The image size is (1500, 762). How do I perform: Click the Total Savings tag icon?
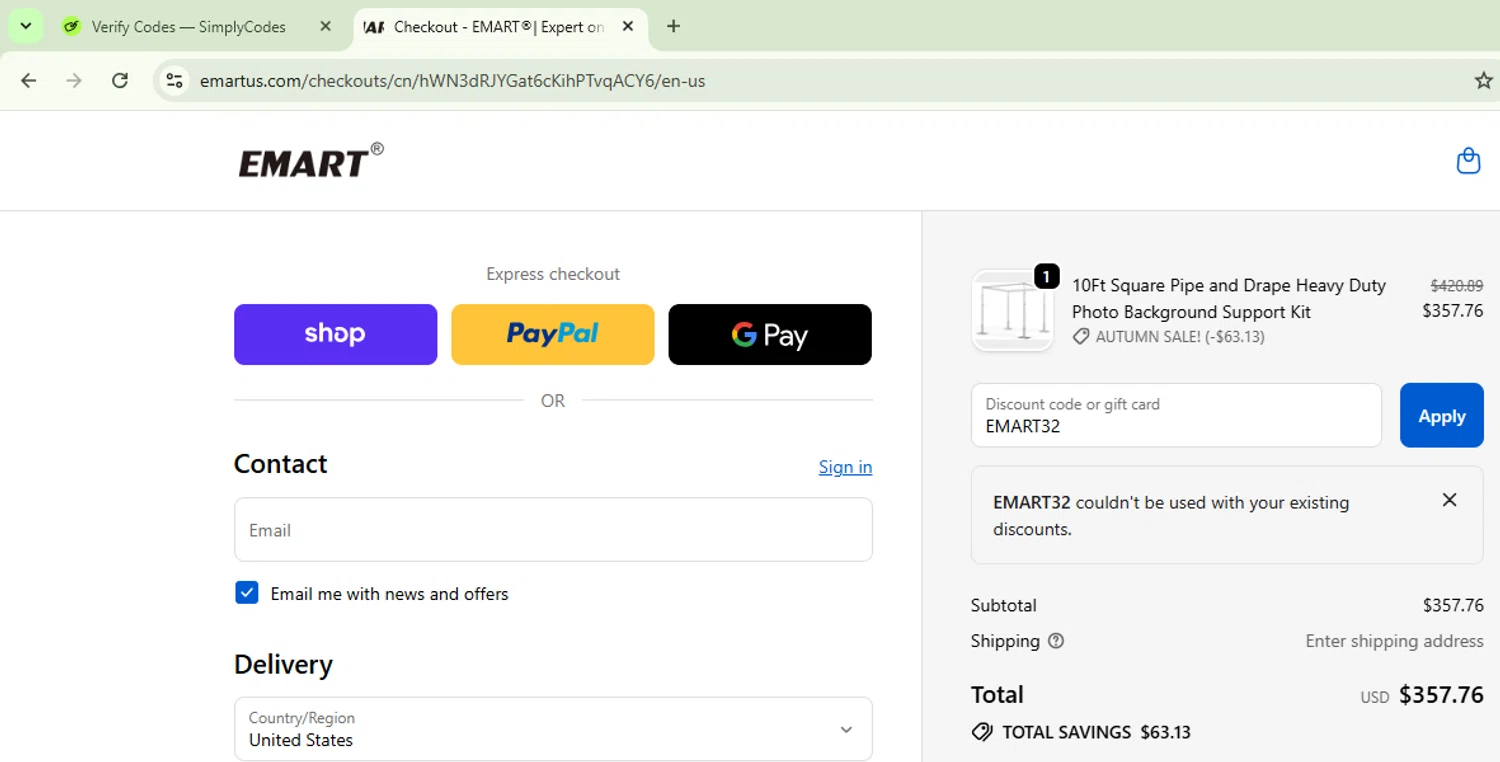pyautogui.click(x=982, y=732)
